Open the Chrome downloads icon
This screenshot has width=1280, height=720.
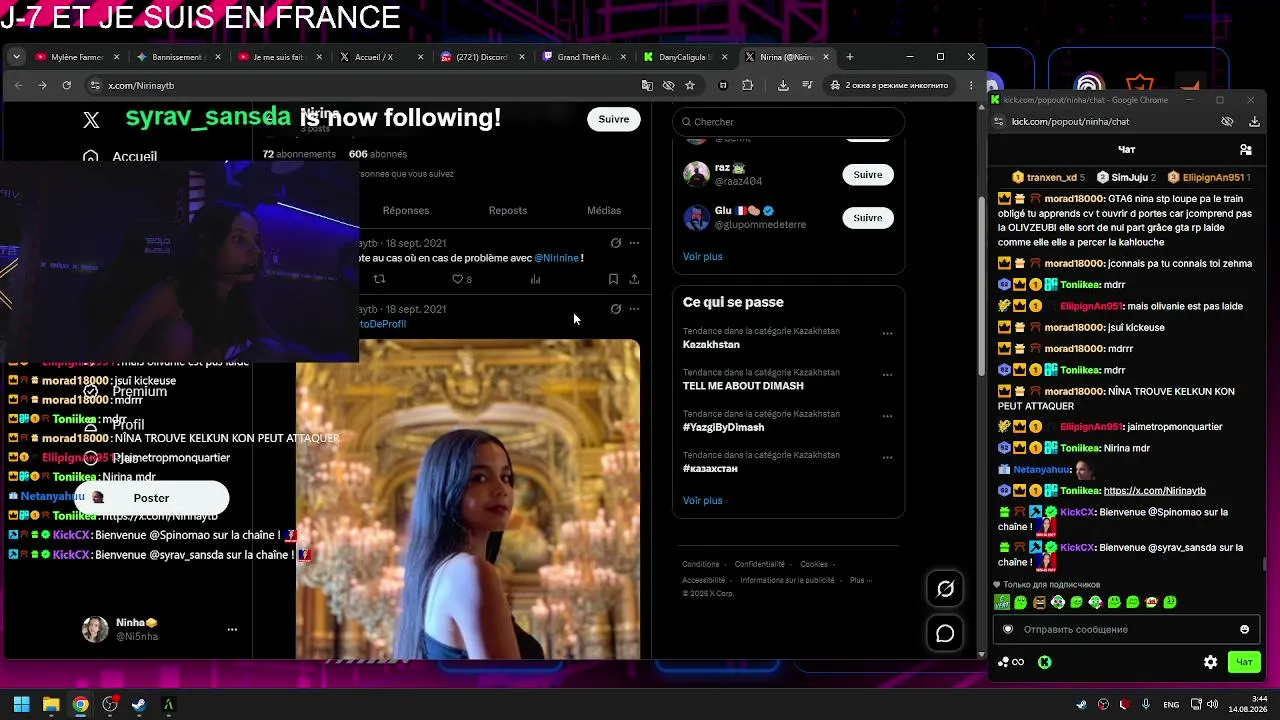click(782, 85)
